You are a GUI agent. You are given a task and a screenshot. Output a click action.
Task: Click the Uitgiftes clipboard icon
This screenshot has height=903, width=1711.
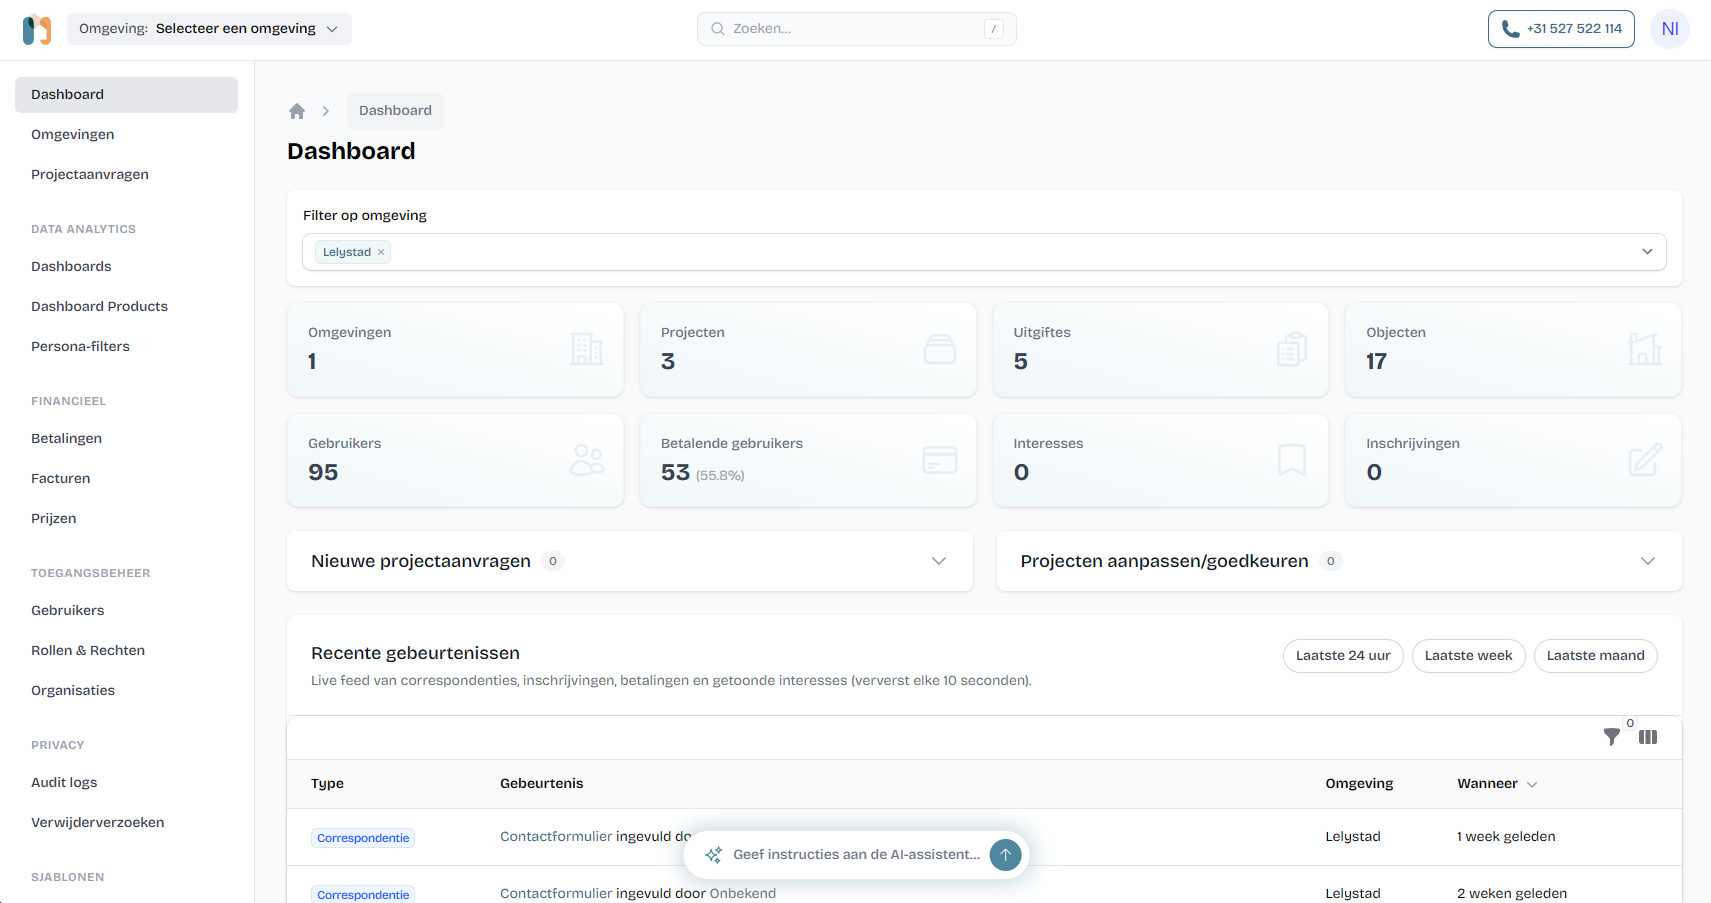click(x=1292, y=349)
